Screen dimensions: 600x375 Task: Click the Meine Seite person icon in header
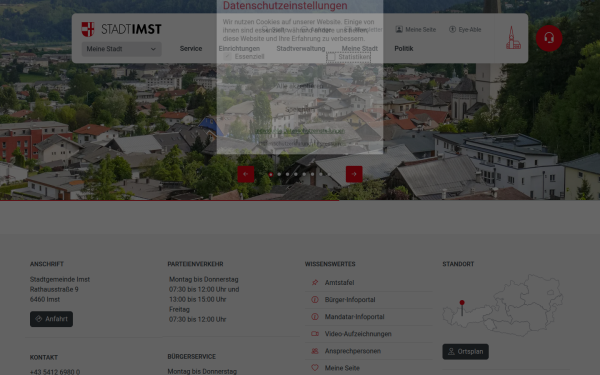pos(399,29)
